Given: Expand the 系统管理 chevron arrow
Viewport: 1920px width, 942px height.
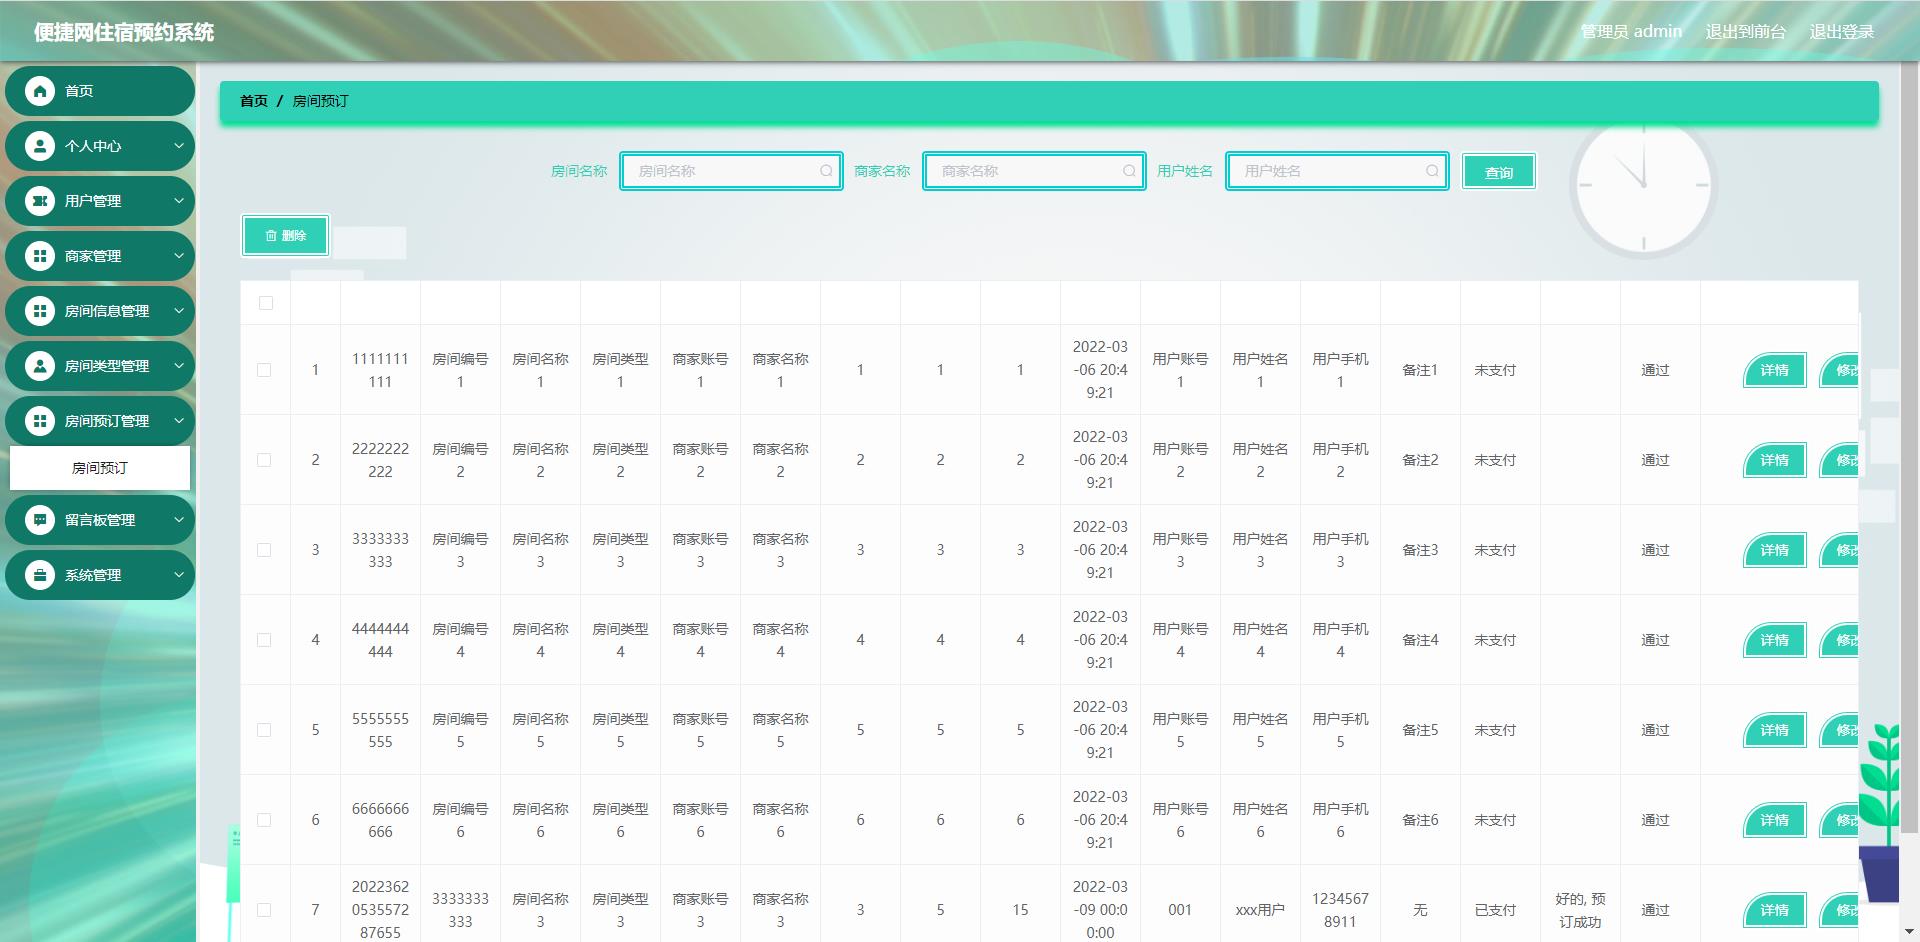Looking at the screenshot, I should point(179,575).
